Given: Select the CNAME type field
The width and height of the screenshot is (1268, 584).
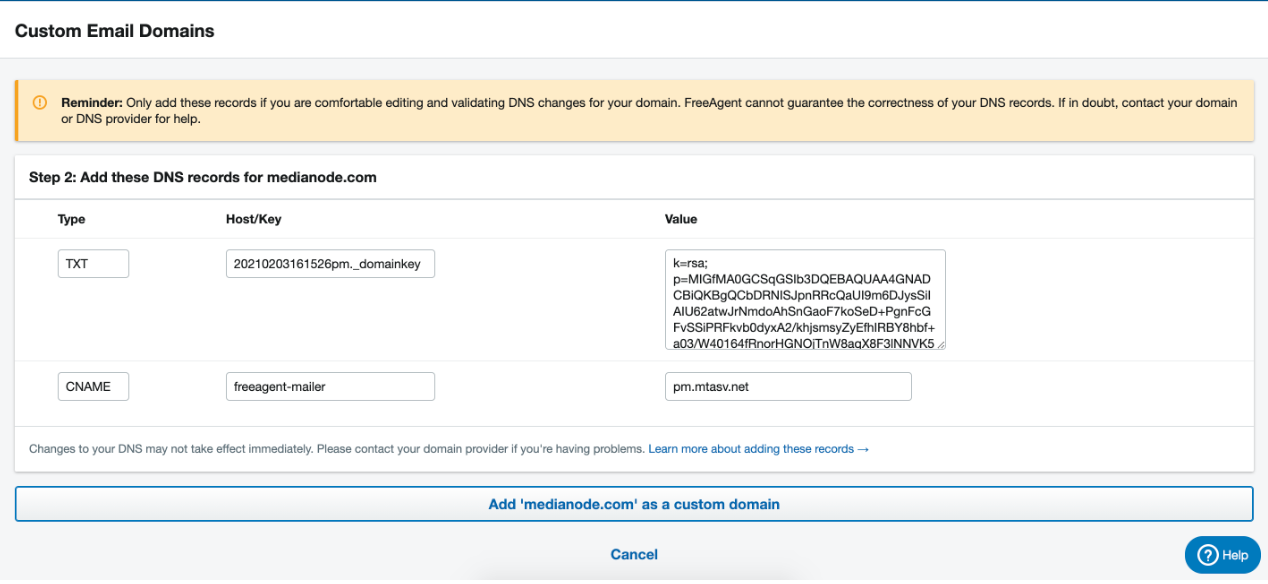Looking at the screenshot, I should pos(93,386).
